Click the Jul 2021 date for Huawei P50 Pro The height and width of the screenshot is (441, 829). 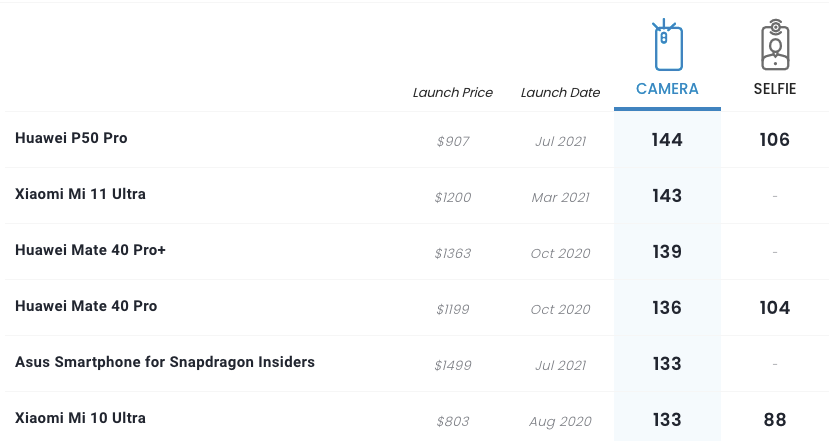(x=560, y=141)
